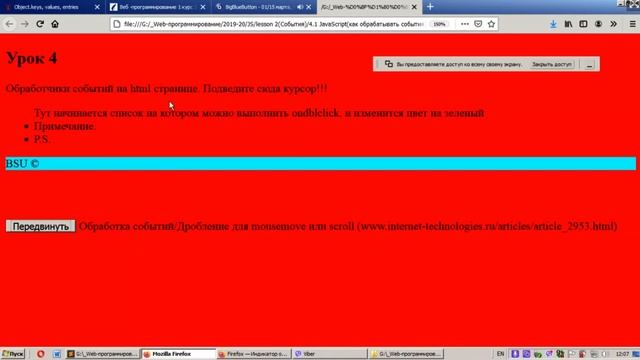Open the Windows Пуск start menu

pyautogui.click(x=13, y=354)
